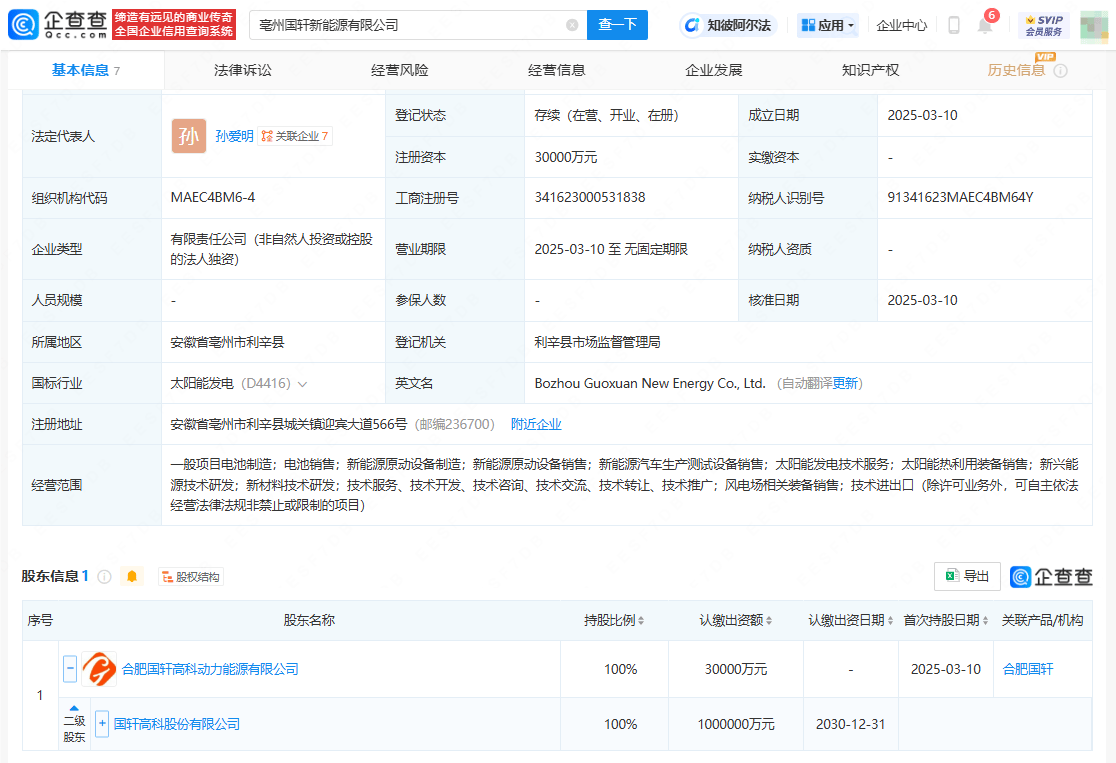Open SVIP 会员服务 icon
Image resolution: width=1116 pixels, height=763 pixels.
(1044, 26)
